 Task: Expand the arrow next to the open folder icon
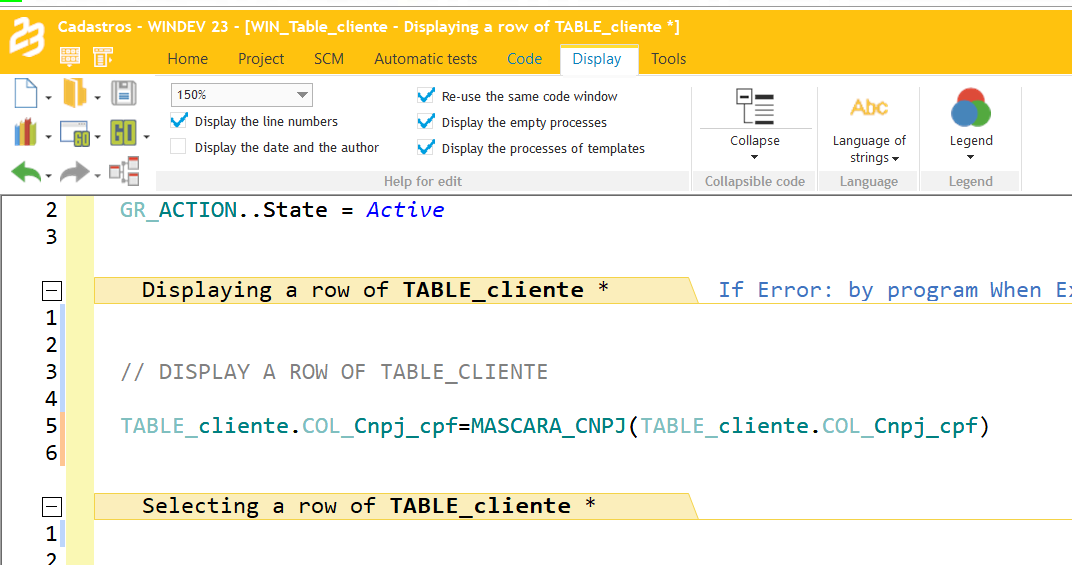pos(97,98)
